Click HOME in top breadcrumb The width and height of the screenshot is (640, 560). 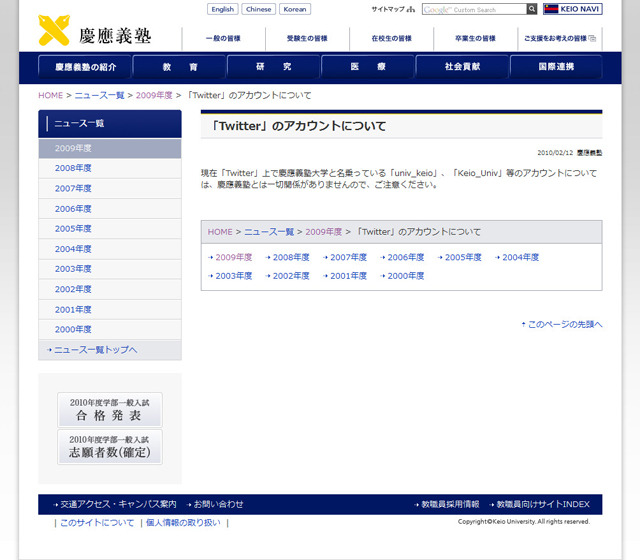point(51,96)
